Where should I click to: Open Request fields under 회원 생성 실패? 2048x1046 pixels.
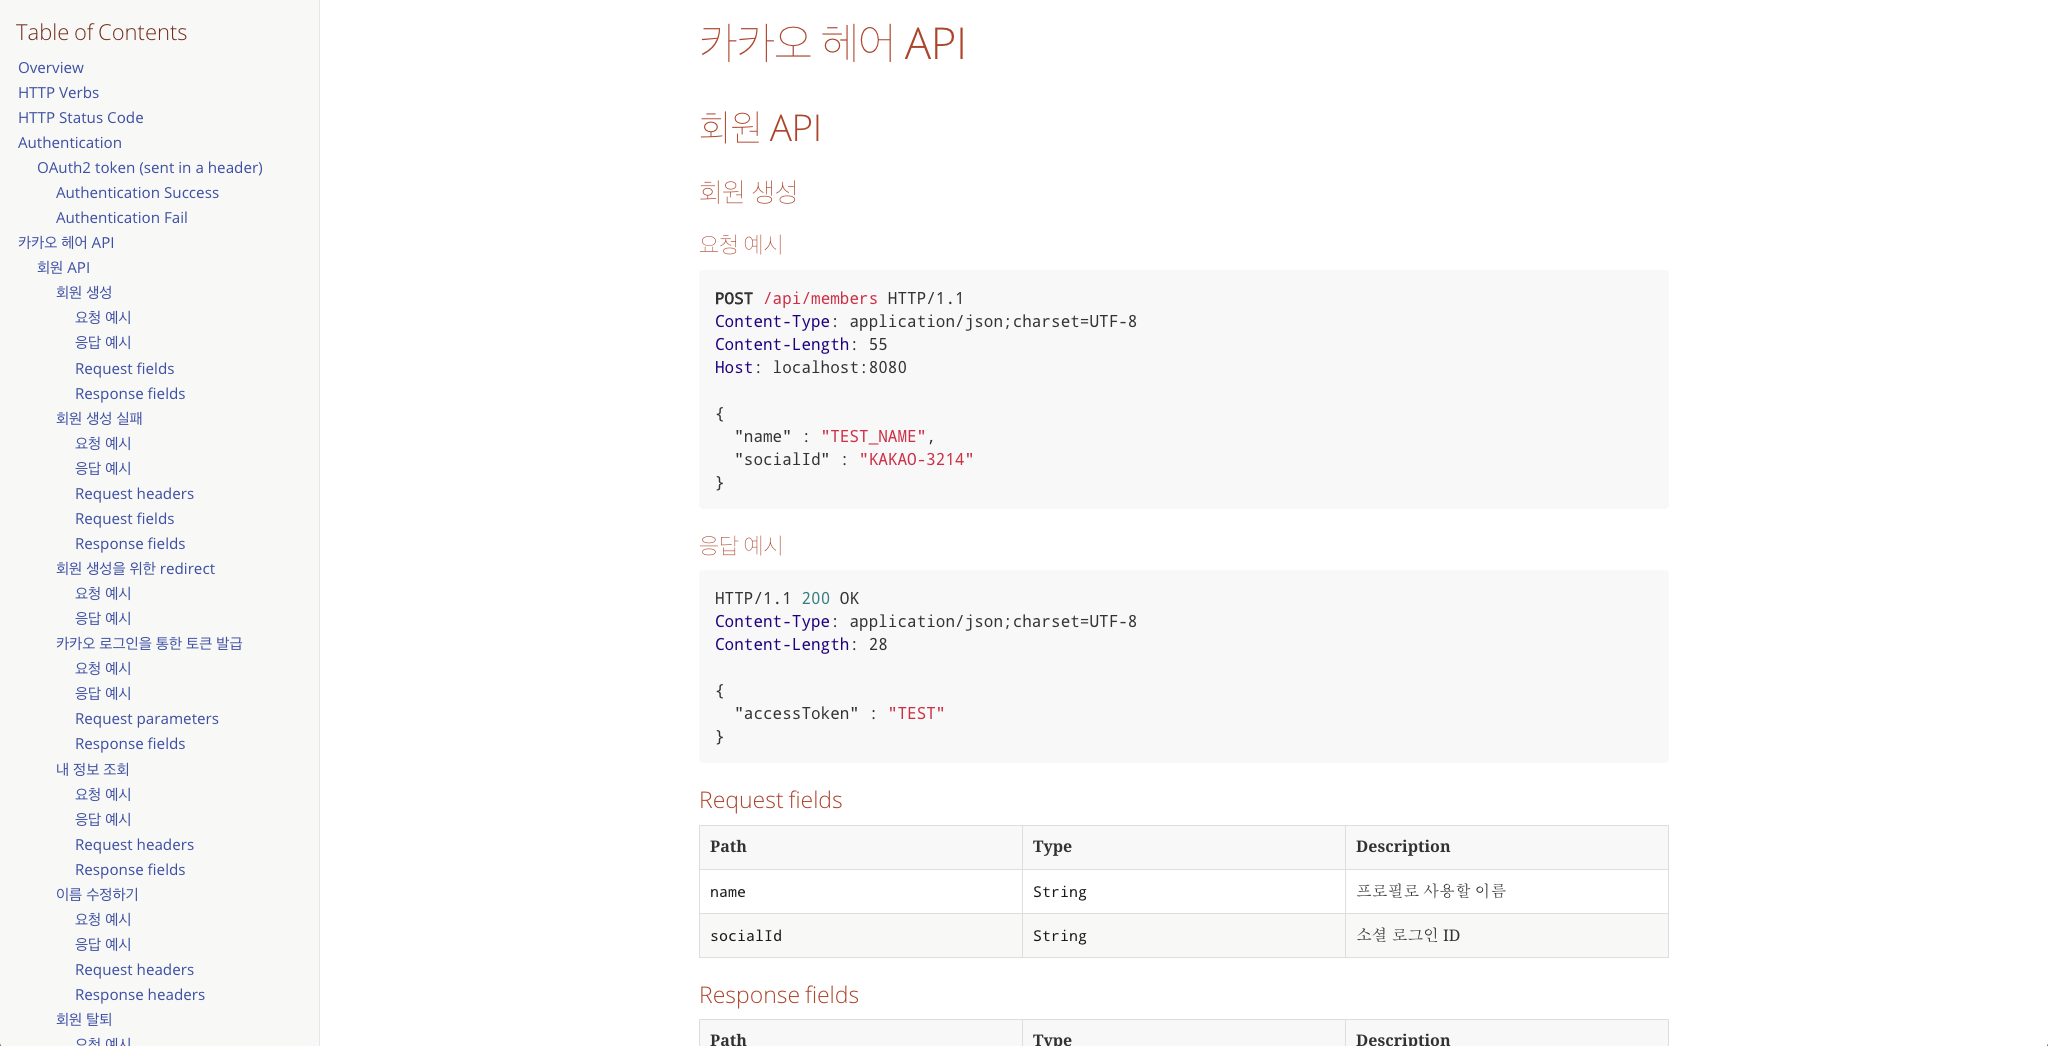click(x=125, y=518)
